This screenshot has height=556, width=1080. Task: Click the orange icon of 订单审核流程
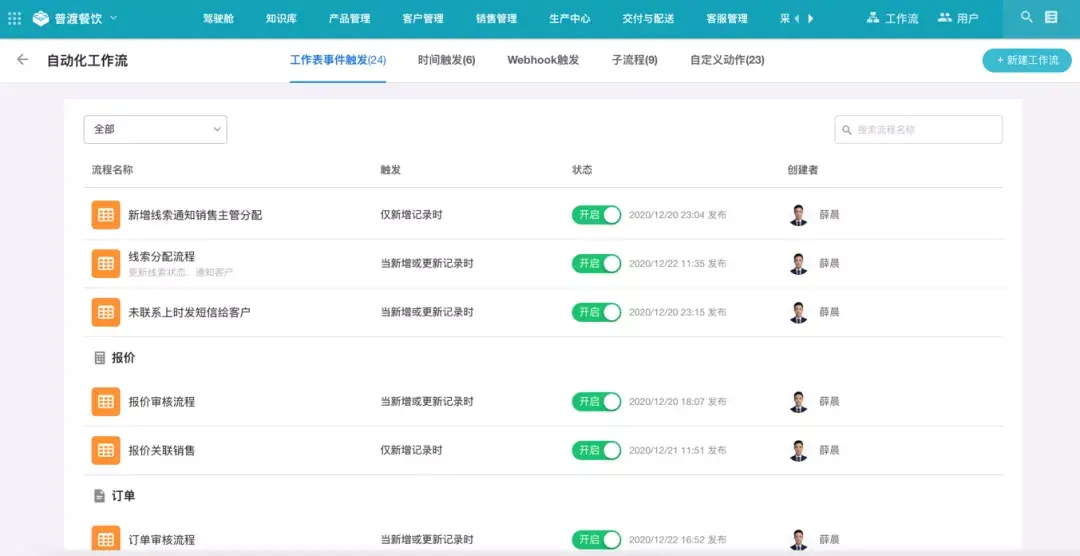[105, 539]
